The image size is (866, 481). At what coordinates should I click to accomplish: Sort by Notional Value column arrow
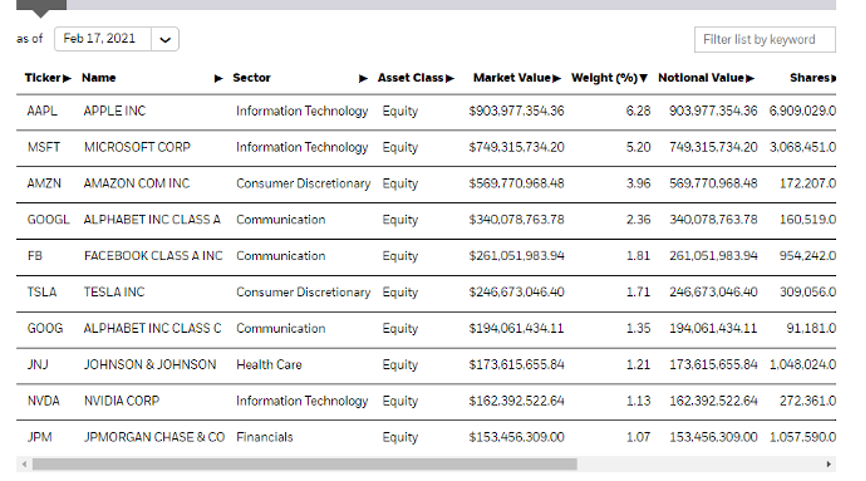click(x=750, y=78)
